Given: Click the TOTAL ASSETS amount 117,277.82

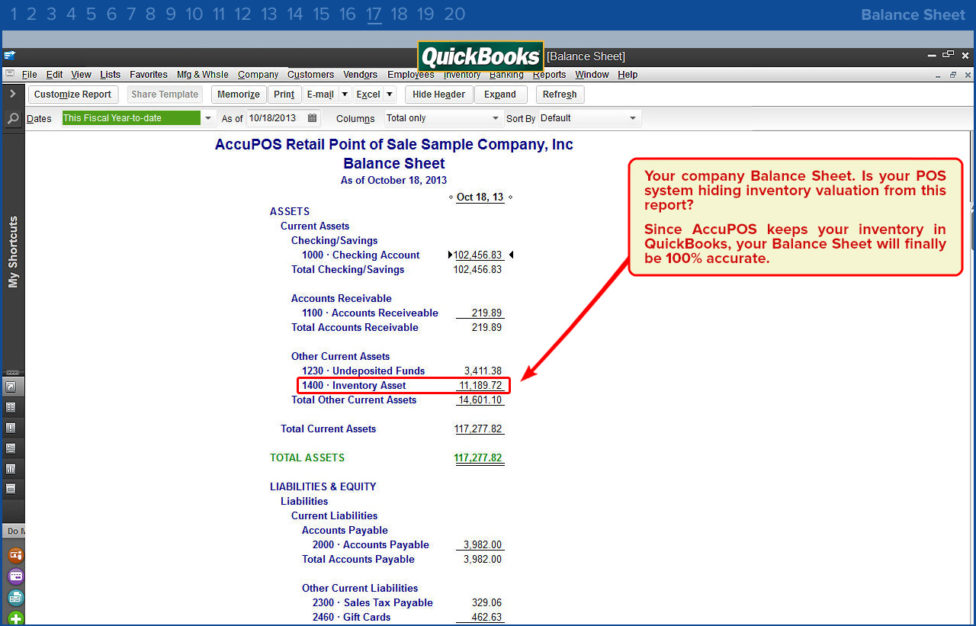Looking at the screenshot, I should point(478,458).
